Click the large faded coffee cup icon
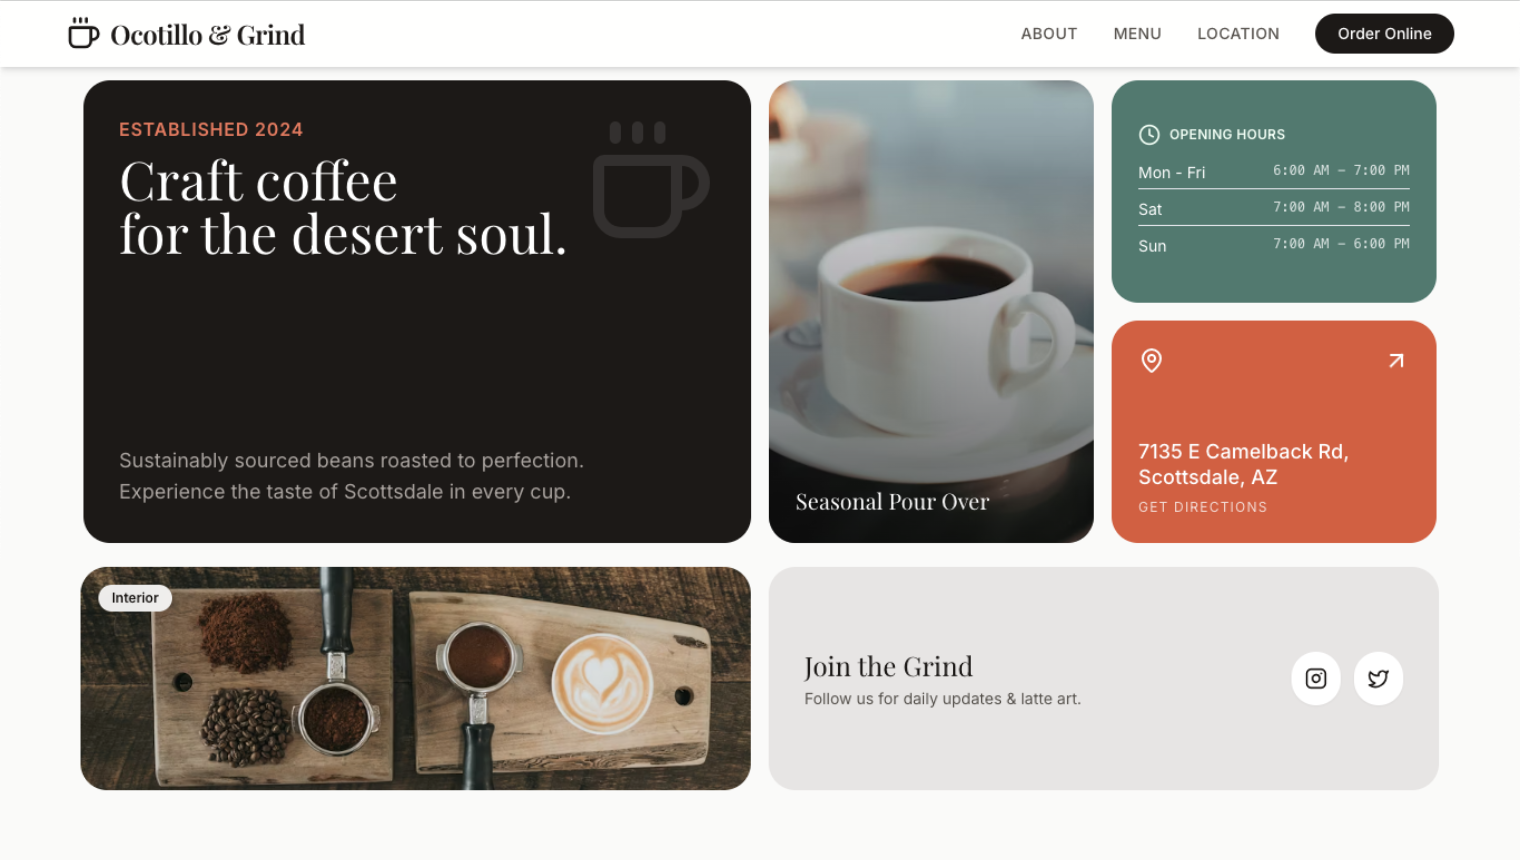This screenshot has height=860, width=1520. pos(651,180)
